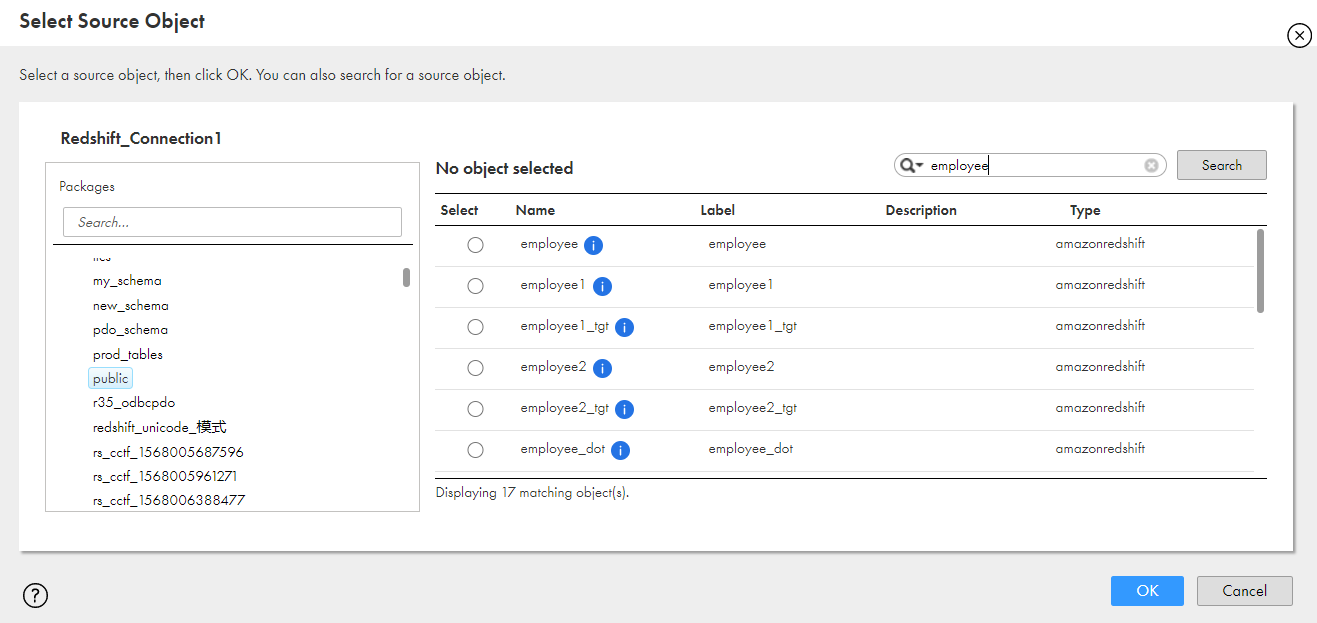Open info icon next to employee_dot

pos(620,449)
